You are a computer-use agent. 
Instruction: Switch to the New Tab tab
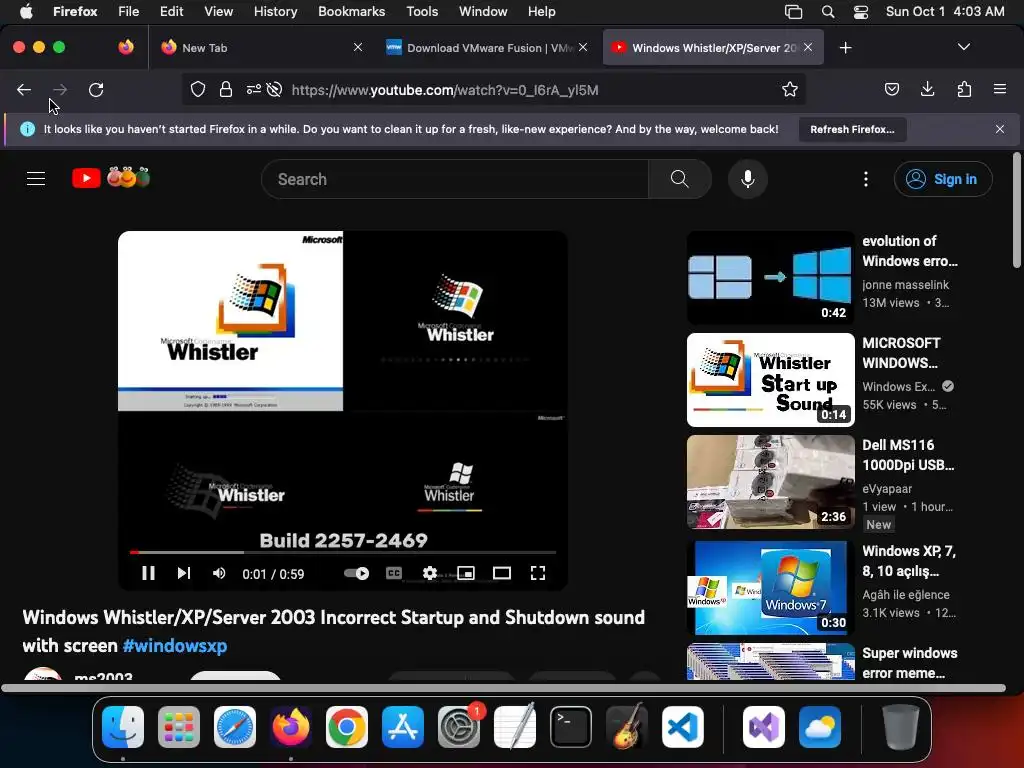point(261,48)
